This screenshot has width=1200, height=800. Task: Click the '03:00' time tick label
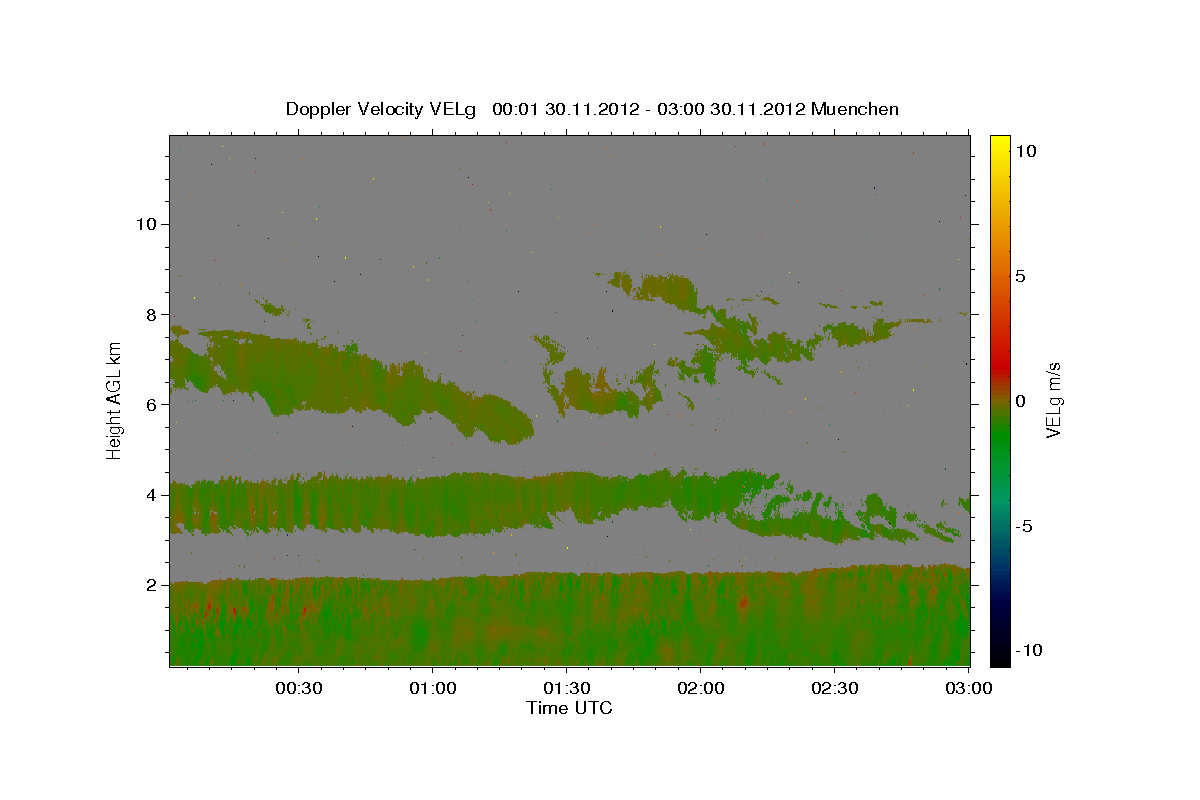pyautogui.click(x=968, y=688)
